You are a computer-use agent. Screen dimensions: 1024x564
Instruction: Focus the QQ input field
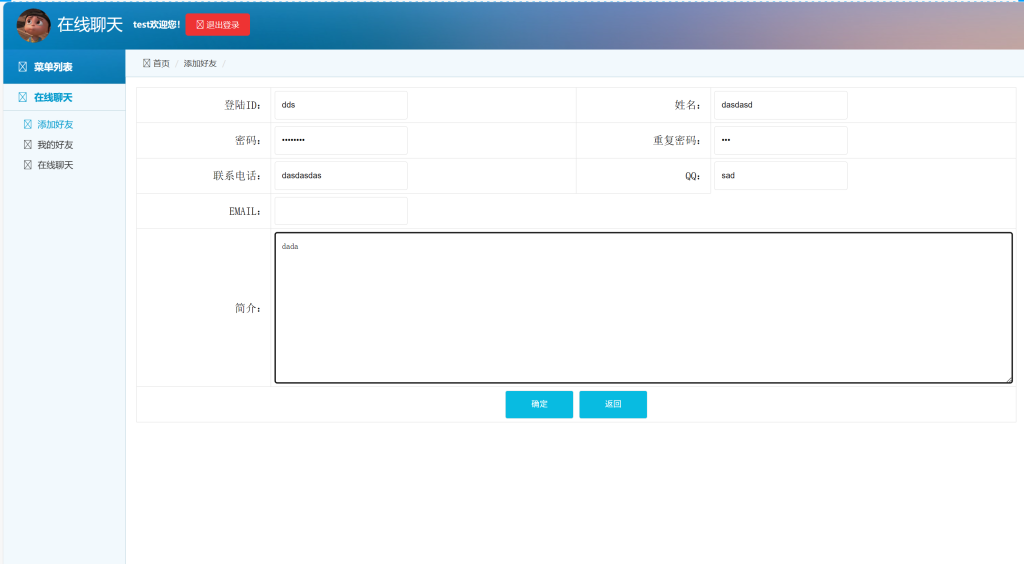pyautogui.click(x=780, y=176)
